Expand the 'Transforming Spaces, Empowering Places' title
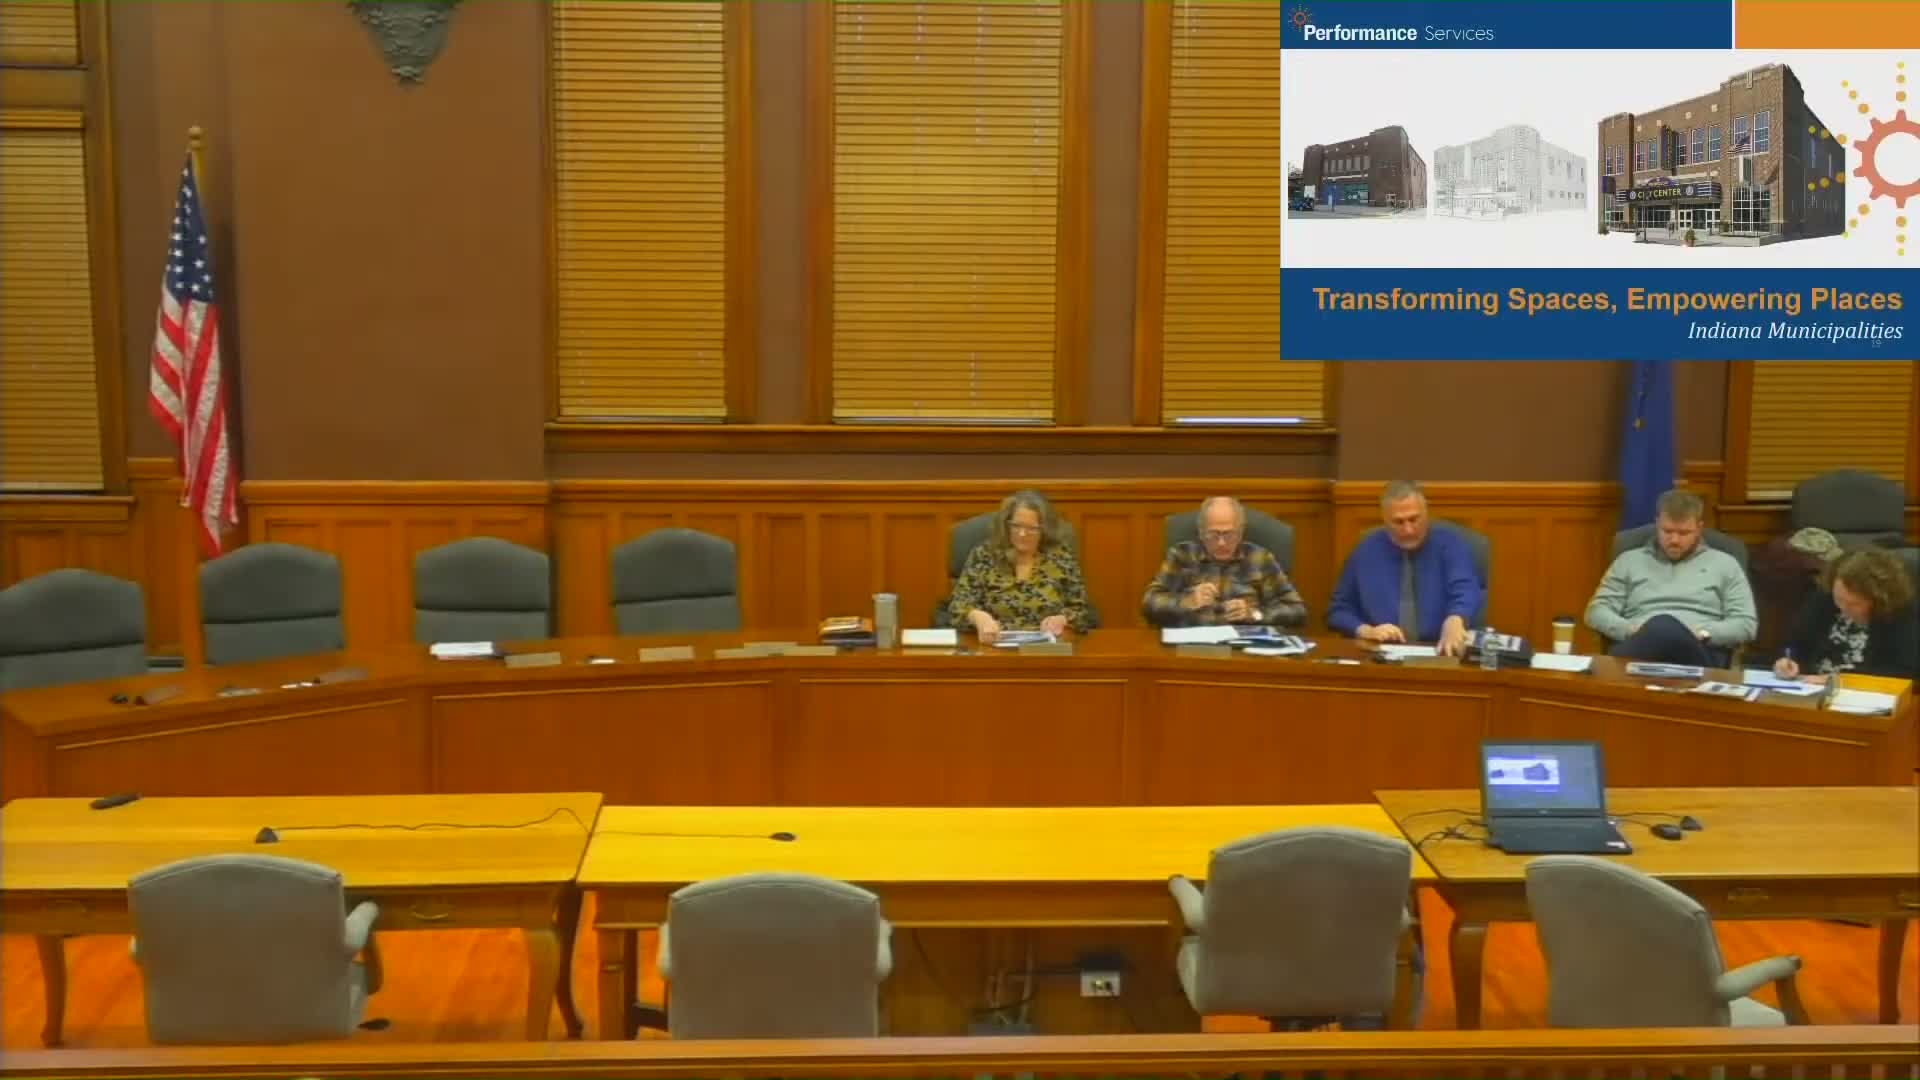The image size is (1920, 1080). point(1608,298)
